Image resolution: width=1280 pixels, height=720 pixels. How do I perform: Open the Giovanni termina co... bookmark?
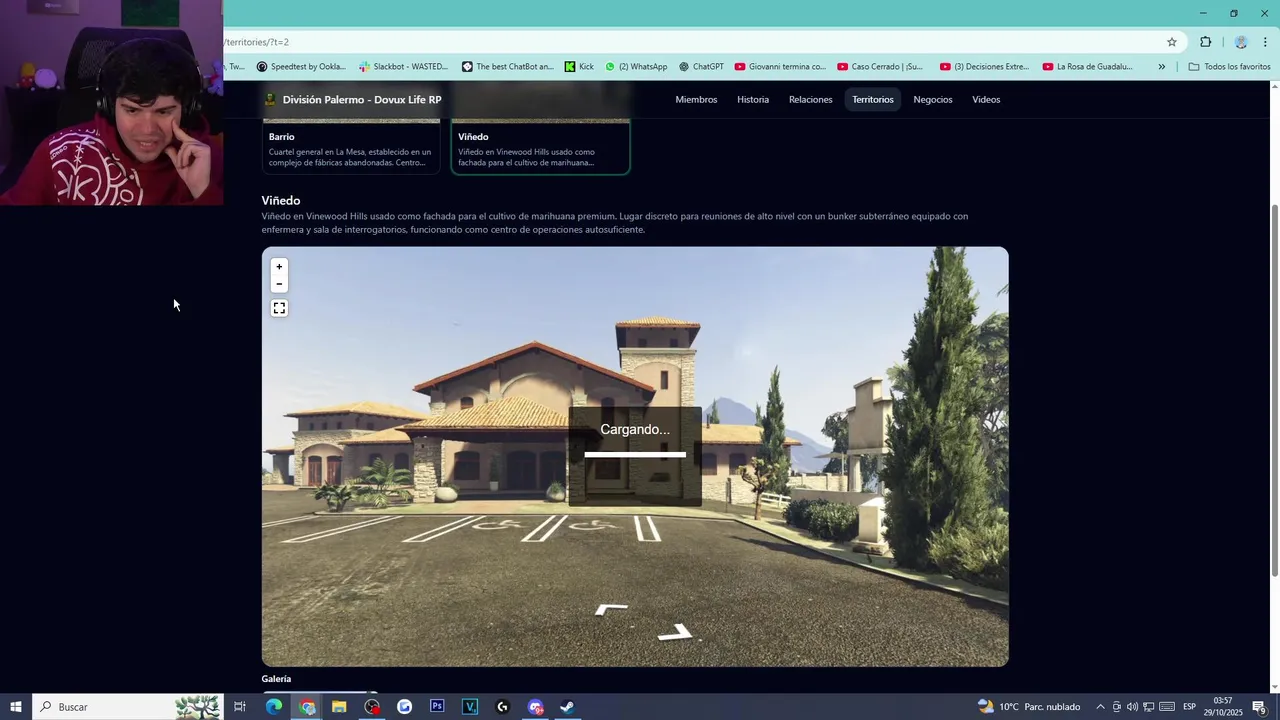(780, 67)
